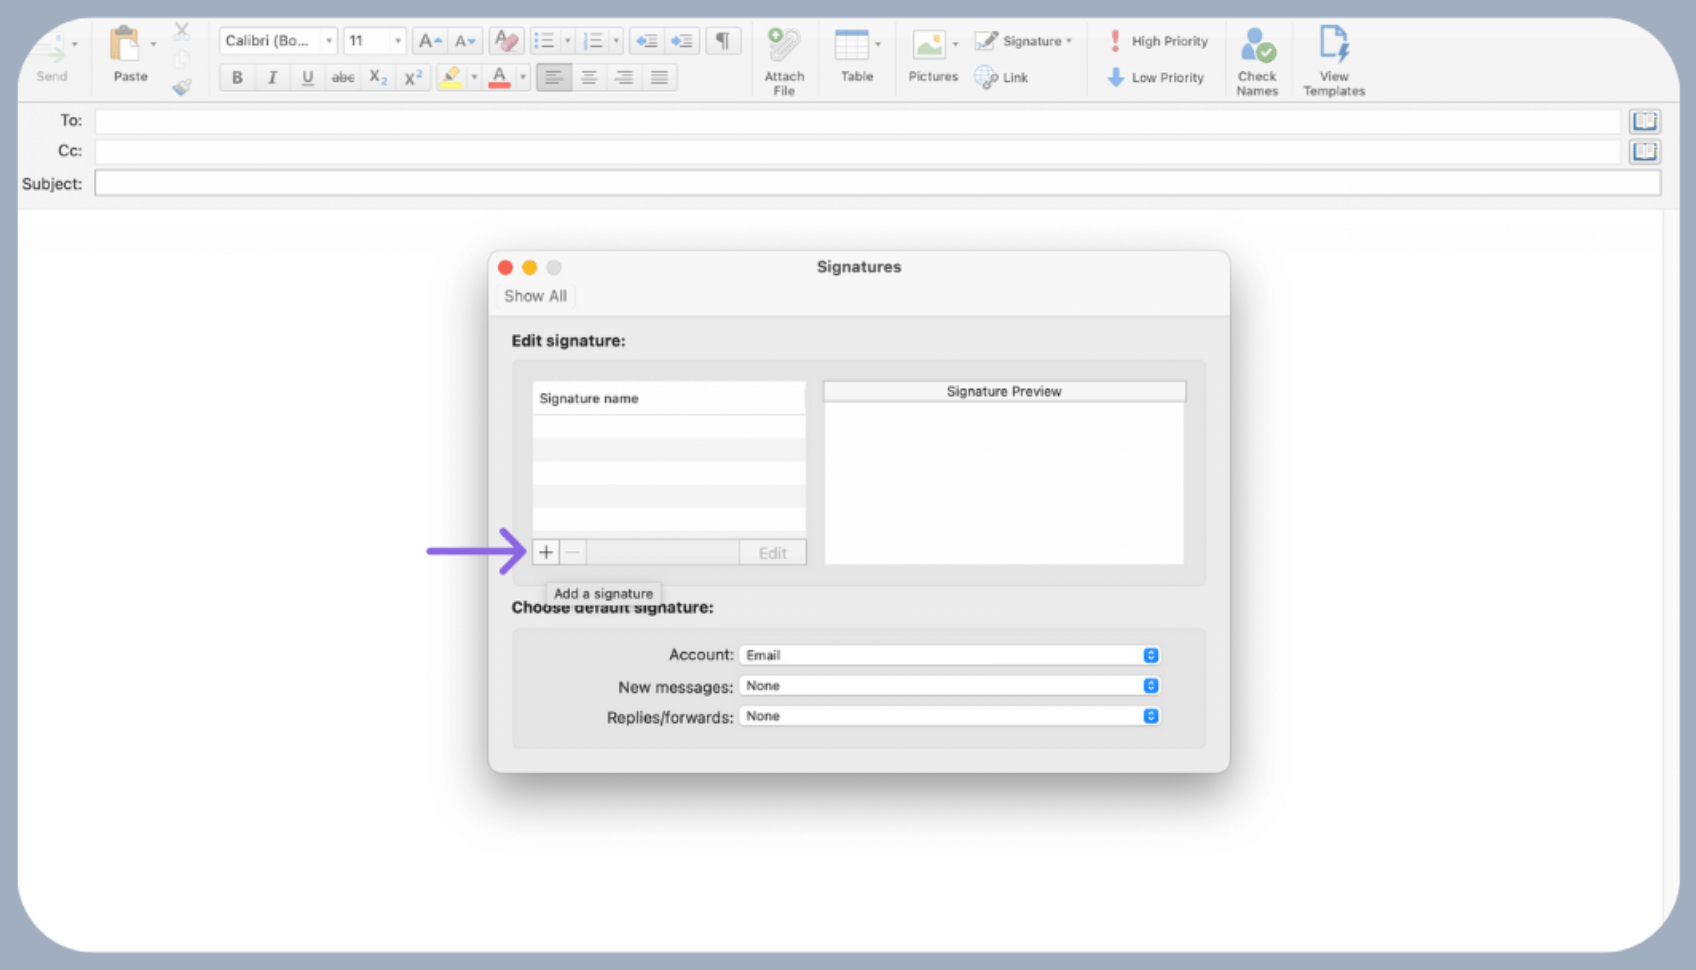Click the Pictures icon
This screenshot has width=1696, height=970.
pyautogui.click(x=929, y=45)
